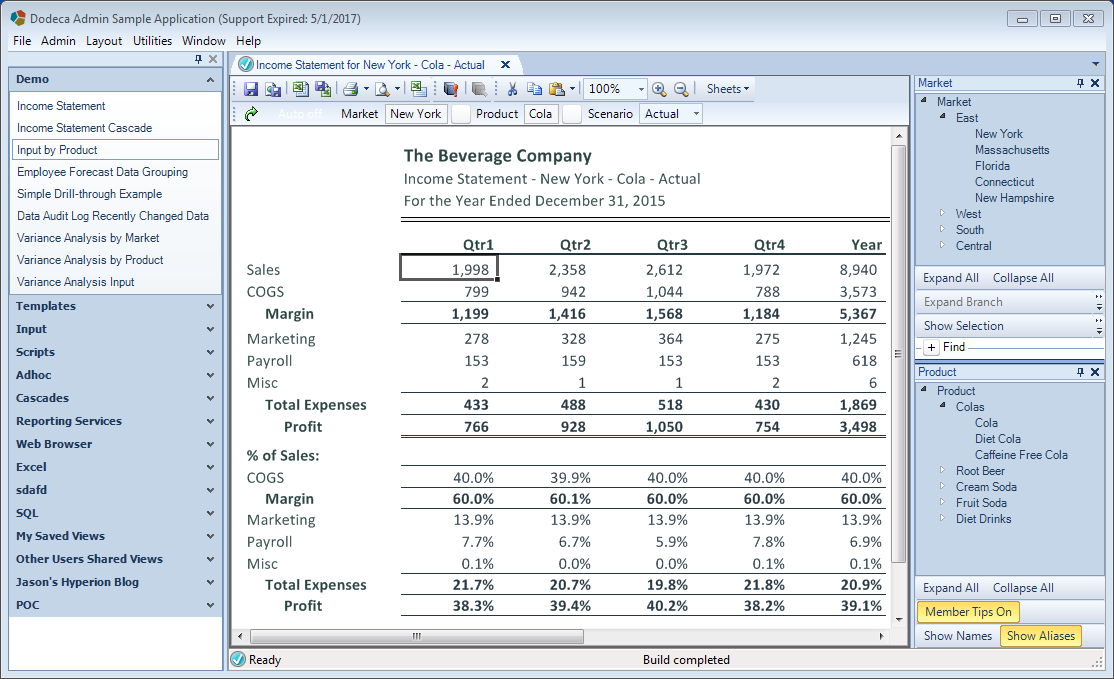Expand the Root Beer product branch
1114x679 pixels.
(x=942, y=470)
